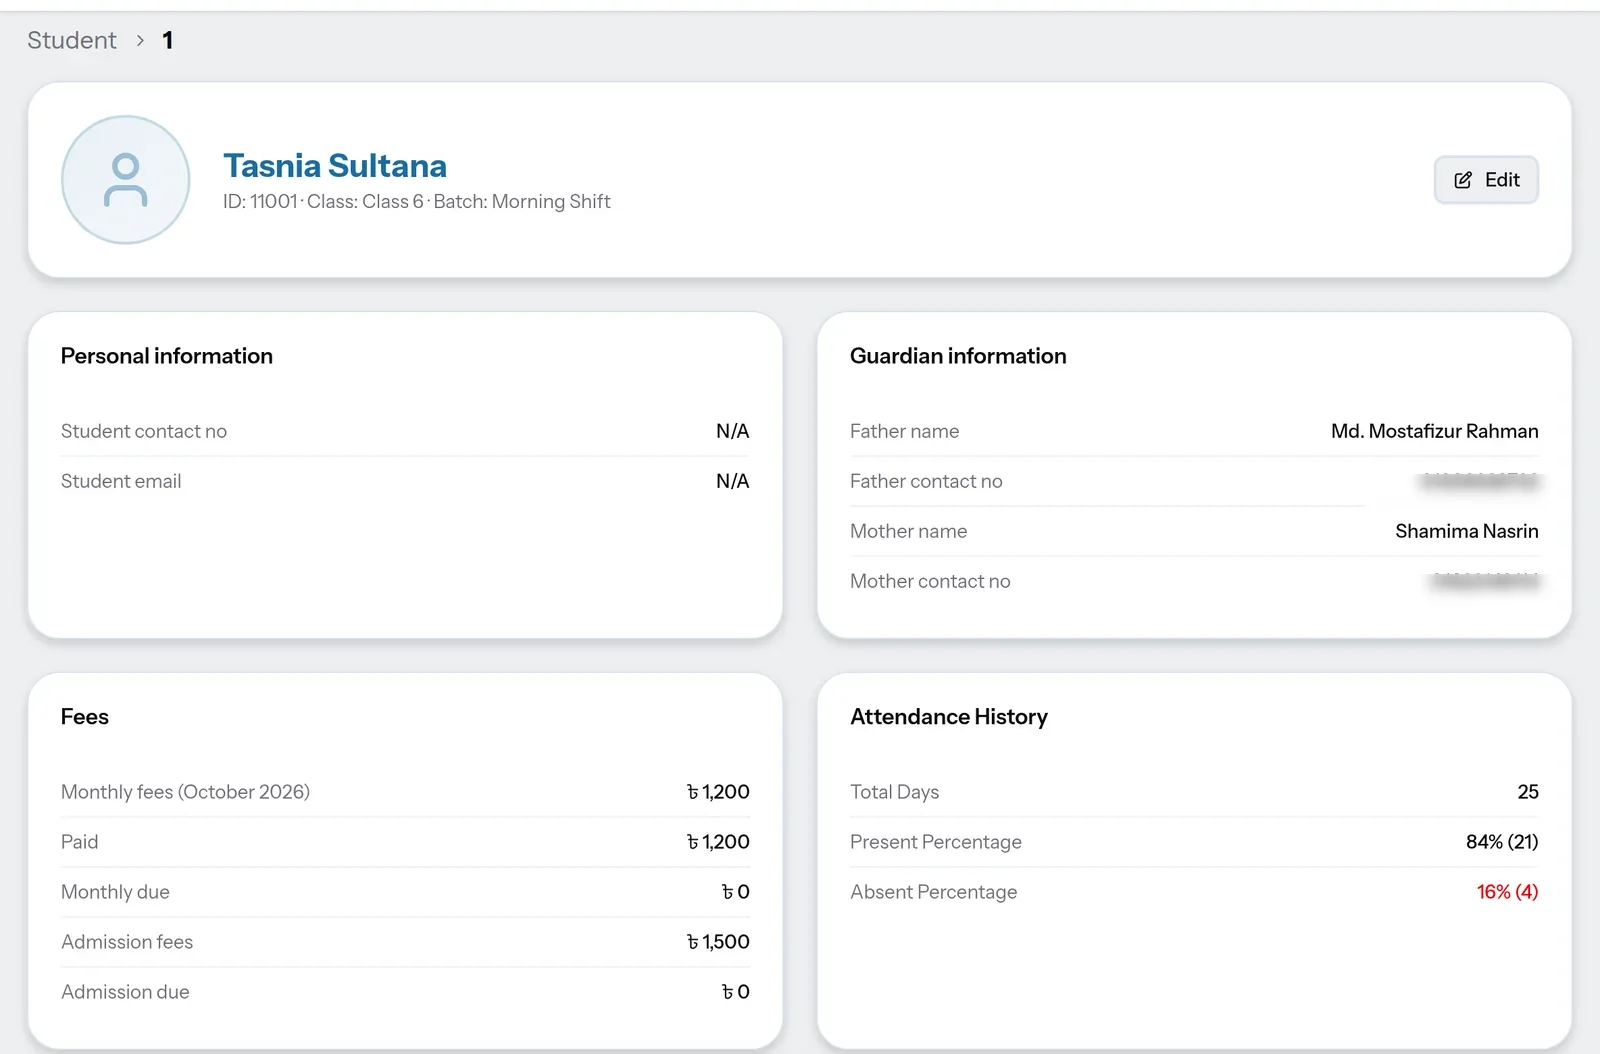Click the N/A value for Student contact no
Viewport: 1600px width, 1054px height.
(x=733, y=431)
